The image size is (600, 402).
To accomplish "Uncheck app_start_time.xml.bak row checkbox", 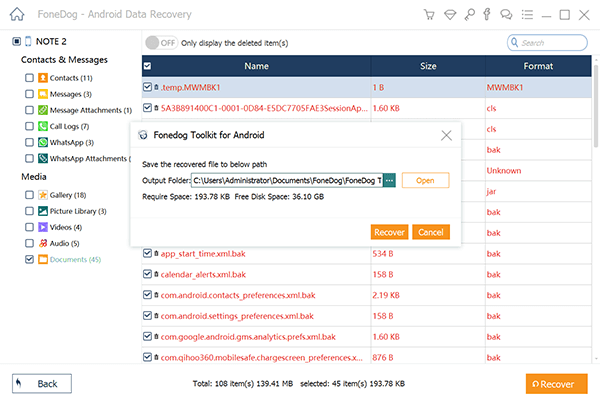I will coord(147,254).
